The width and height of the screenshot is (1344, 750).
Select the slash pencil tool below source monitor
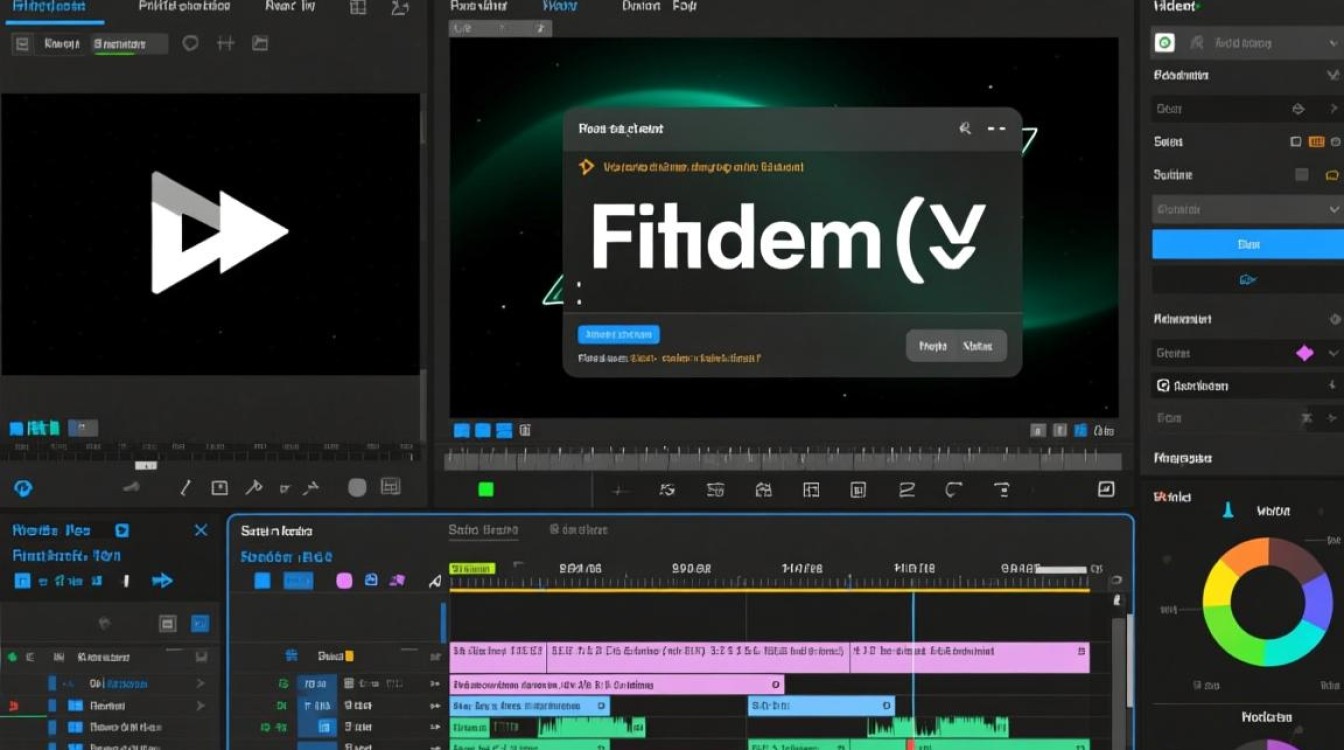click(x=185, y=488)
